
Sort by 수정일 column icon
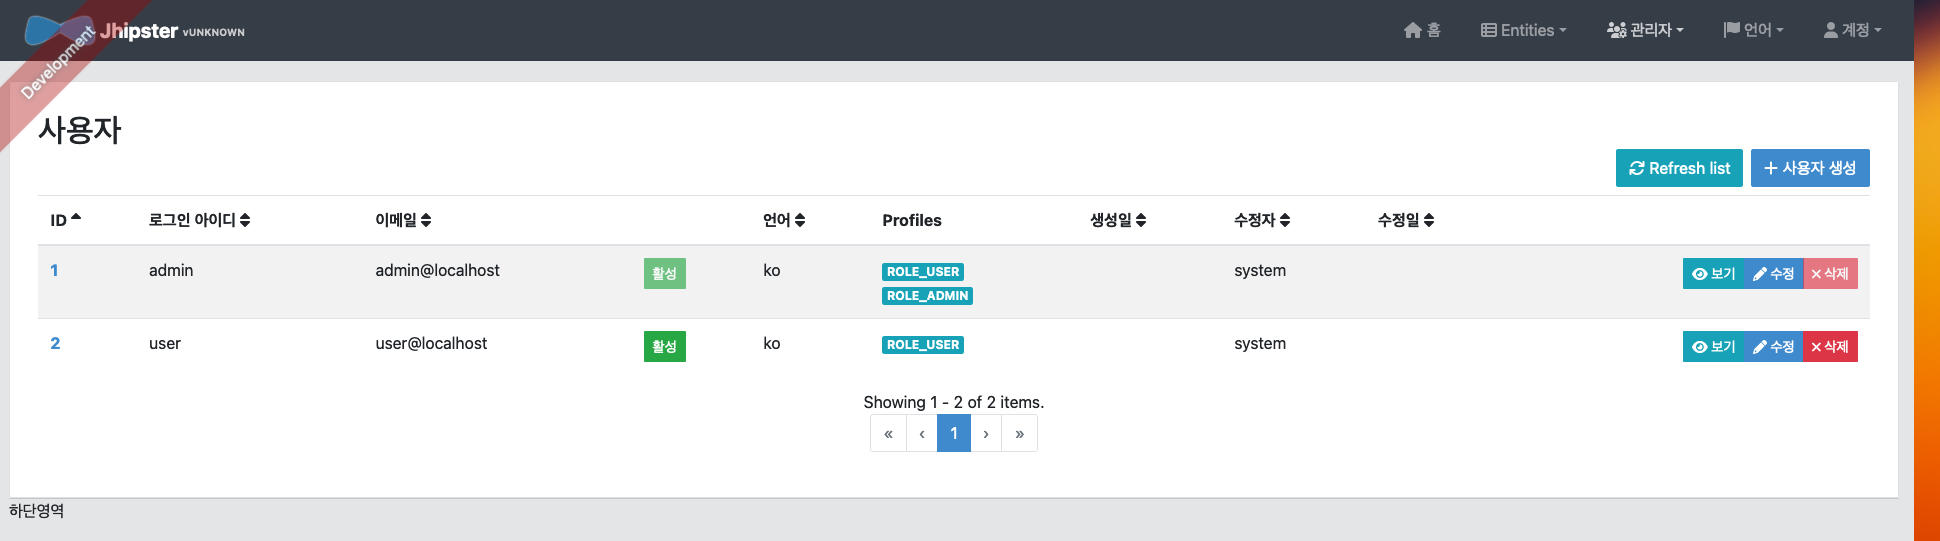1429,220
